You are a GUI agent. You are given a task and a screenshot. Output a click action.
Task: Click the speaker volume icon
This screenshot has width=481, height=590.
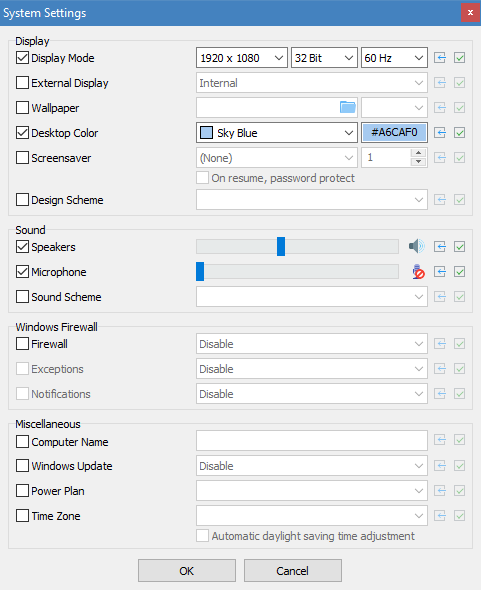[x=417, y=246]
